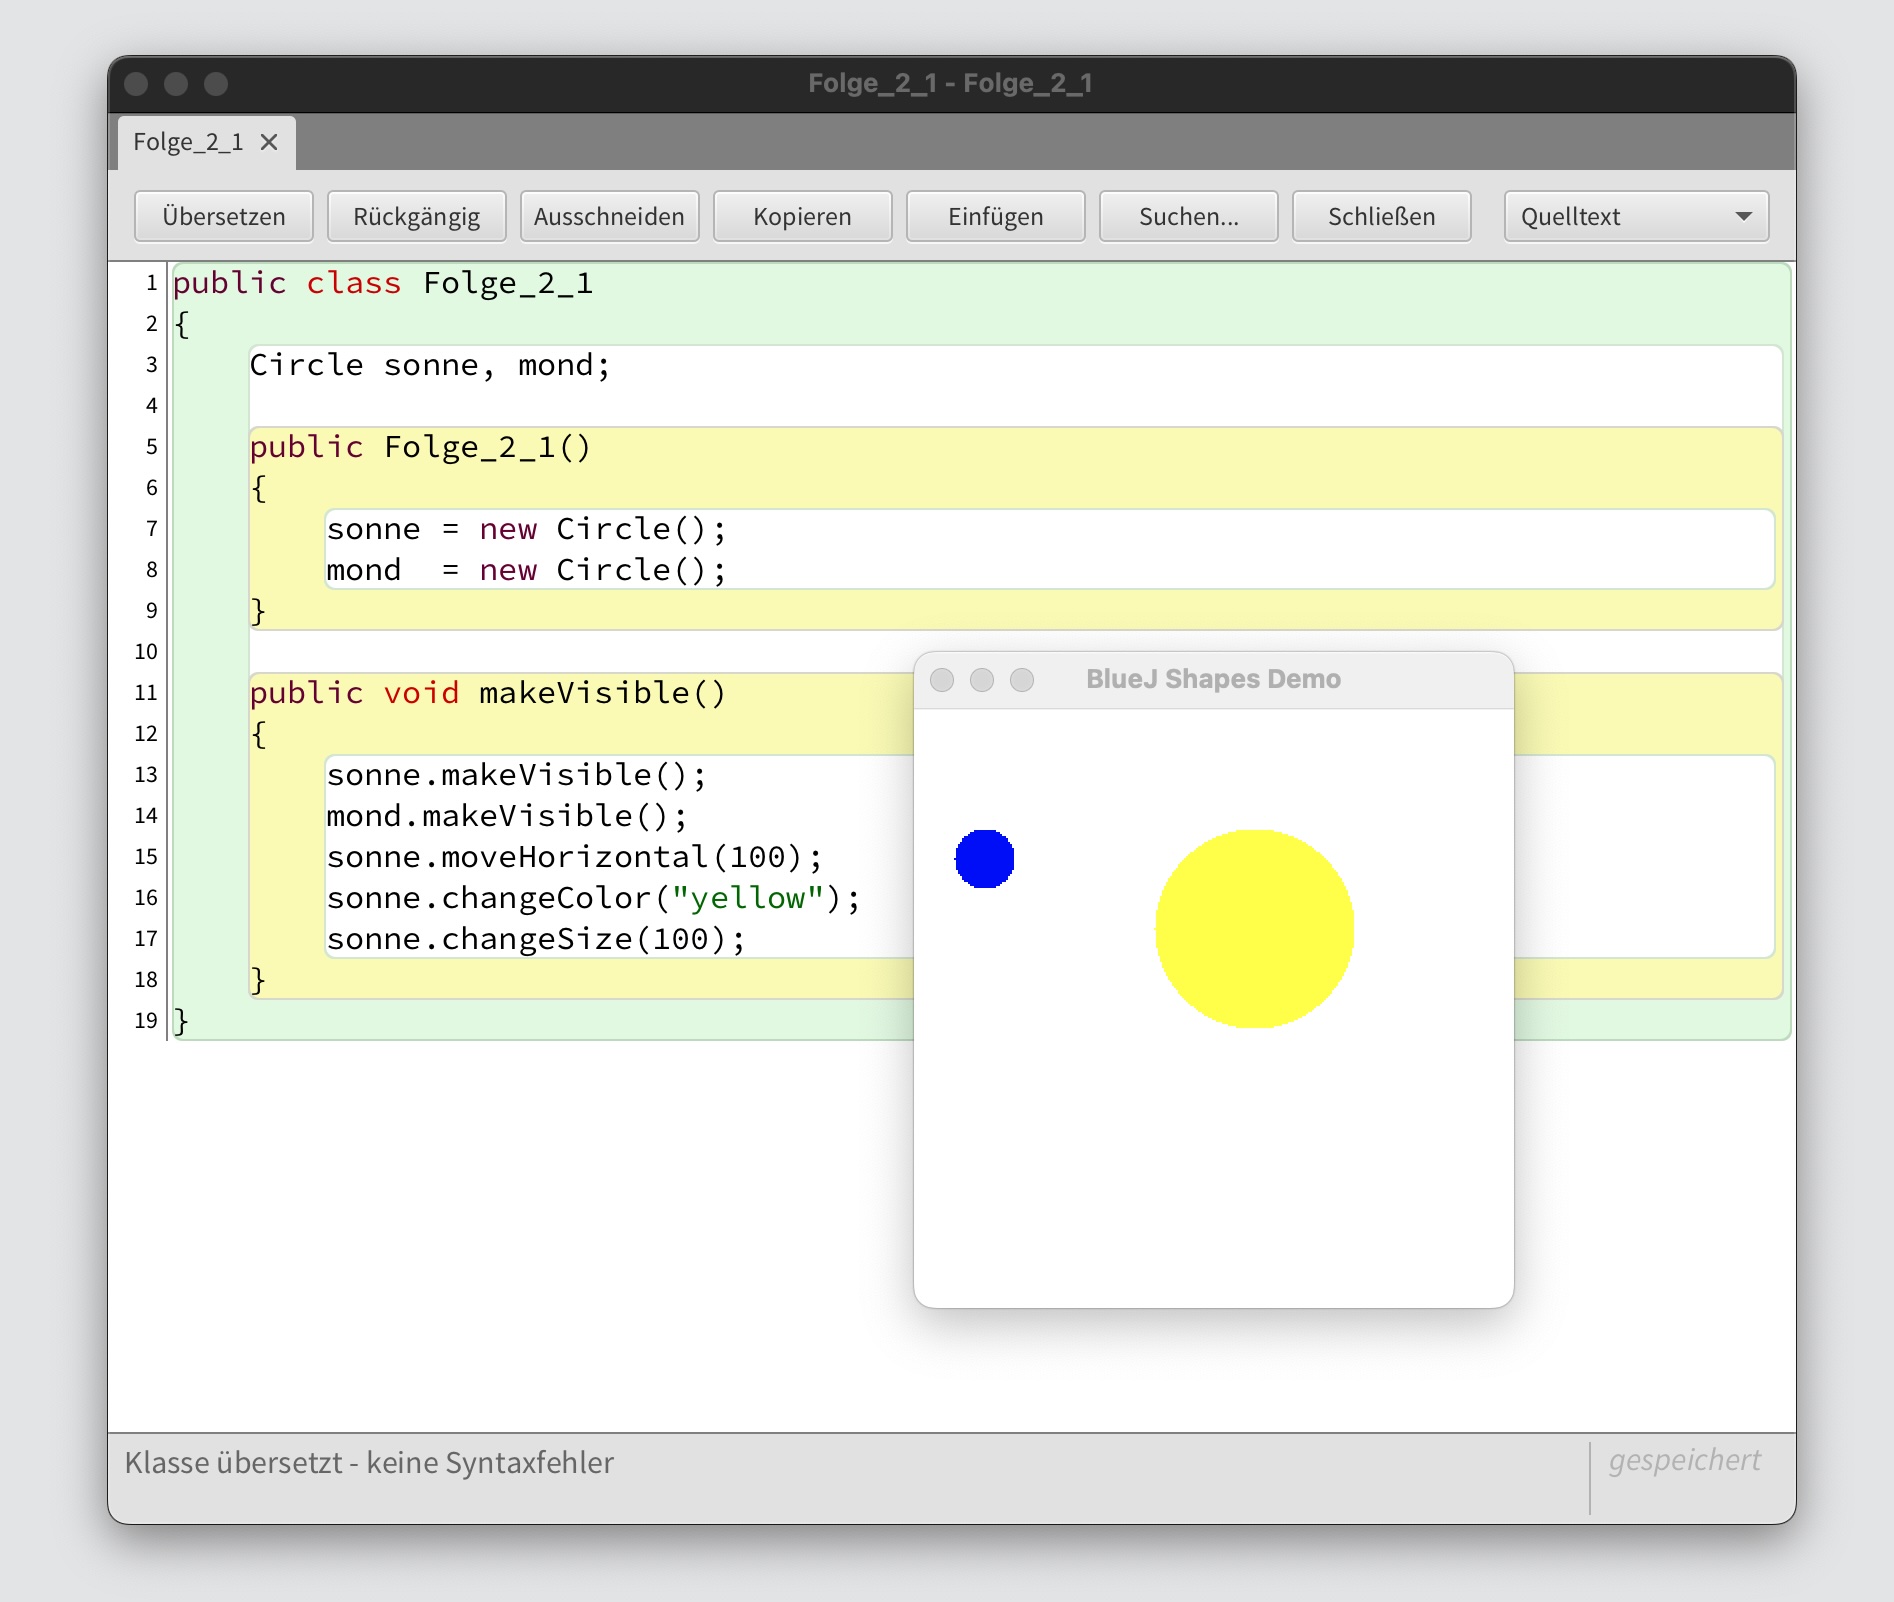
Task: Click the sonne.changeColor("yellow") code line
Action: pyautogui.click(x=592, y=898)
